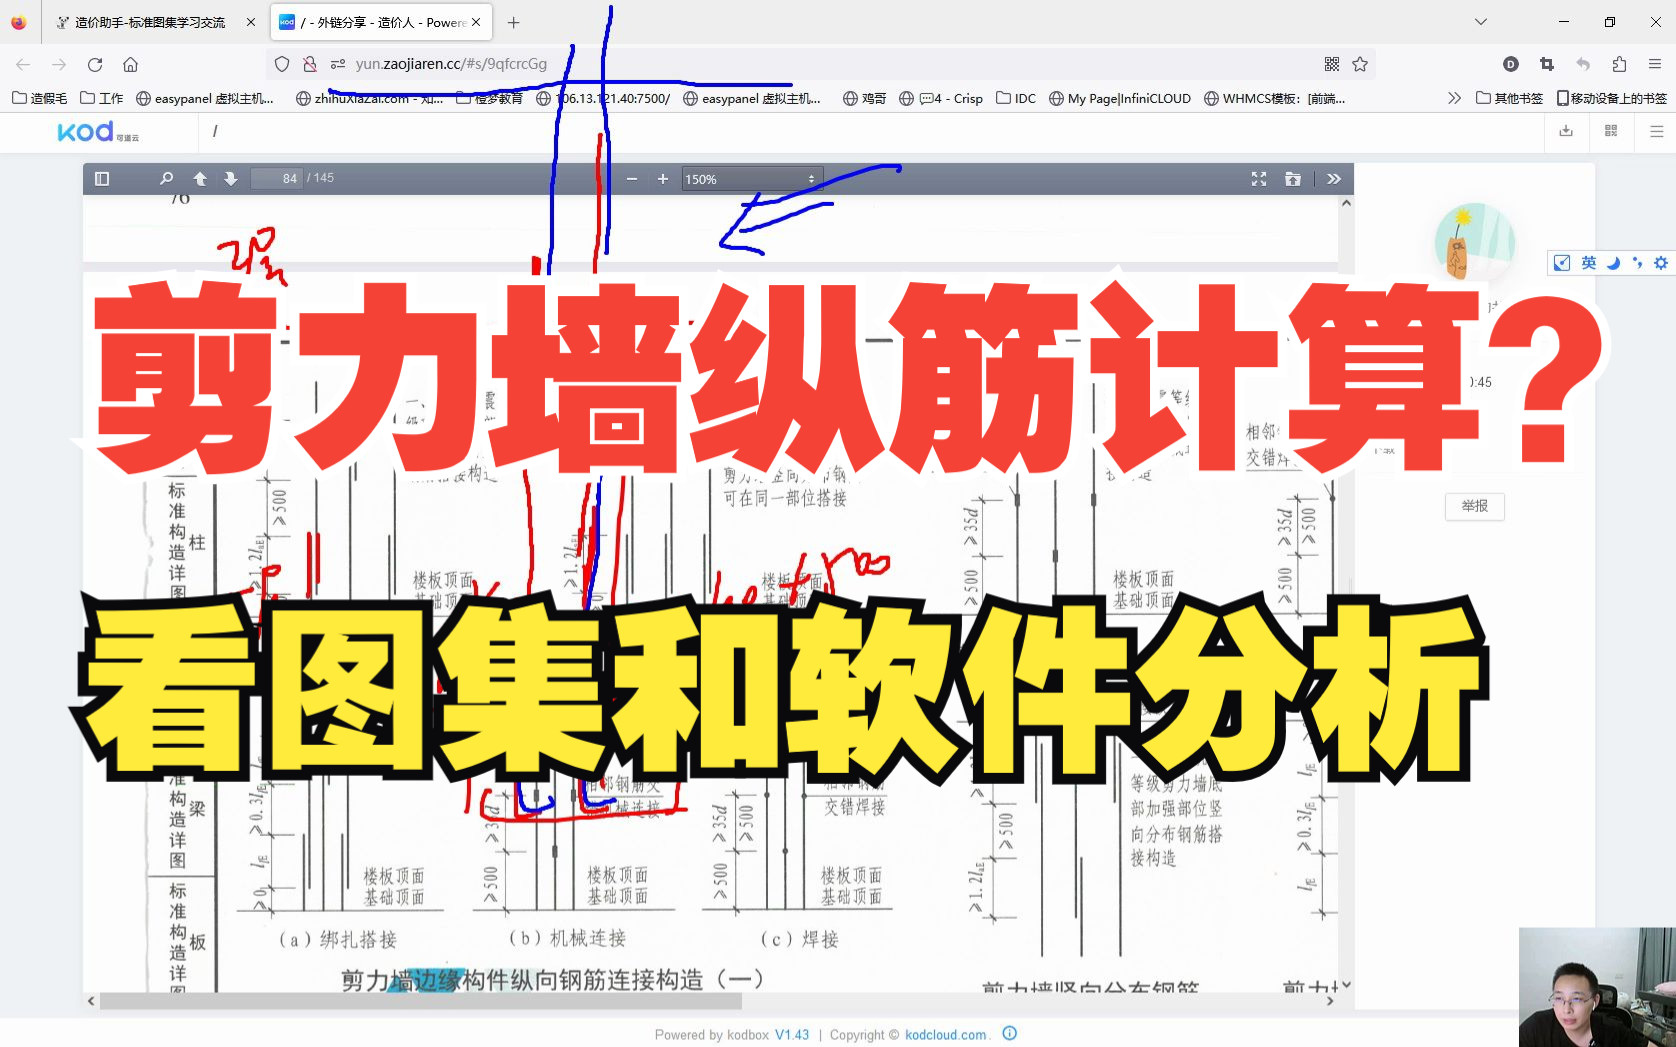Screen dimensions: 1676x1047
Task: Click the address bar URL
Action: point(451,64)
